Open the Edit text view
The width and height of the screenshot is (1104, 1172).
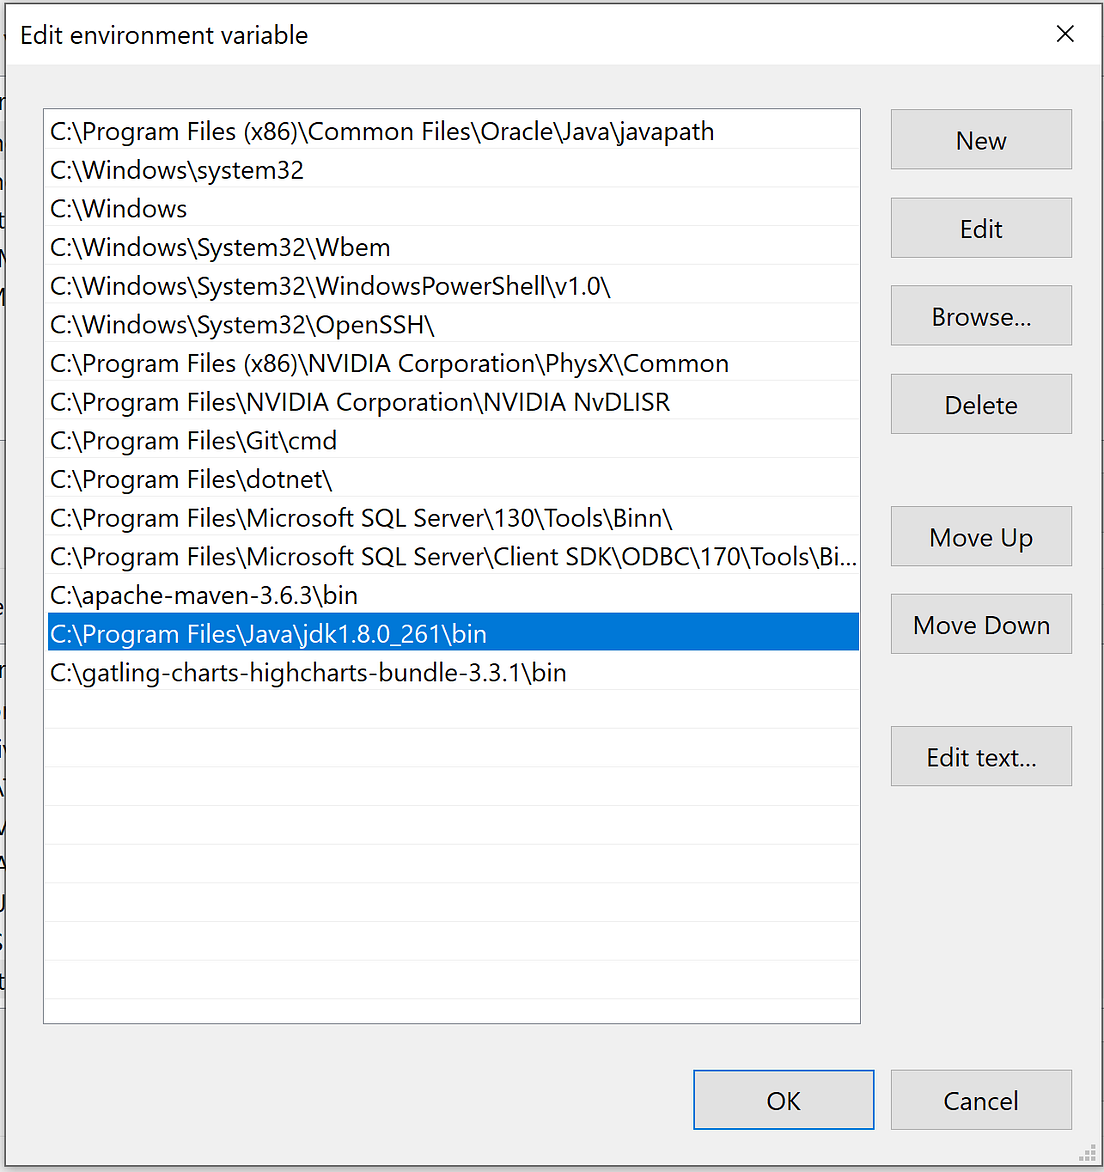coord(979,756)
